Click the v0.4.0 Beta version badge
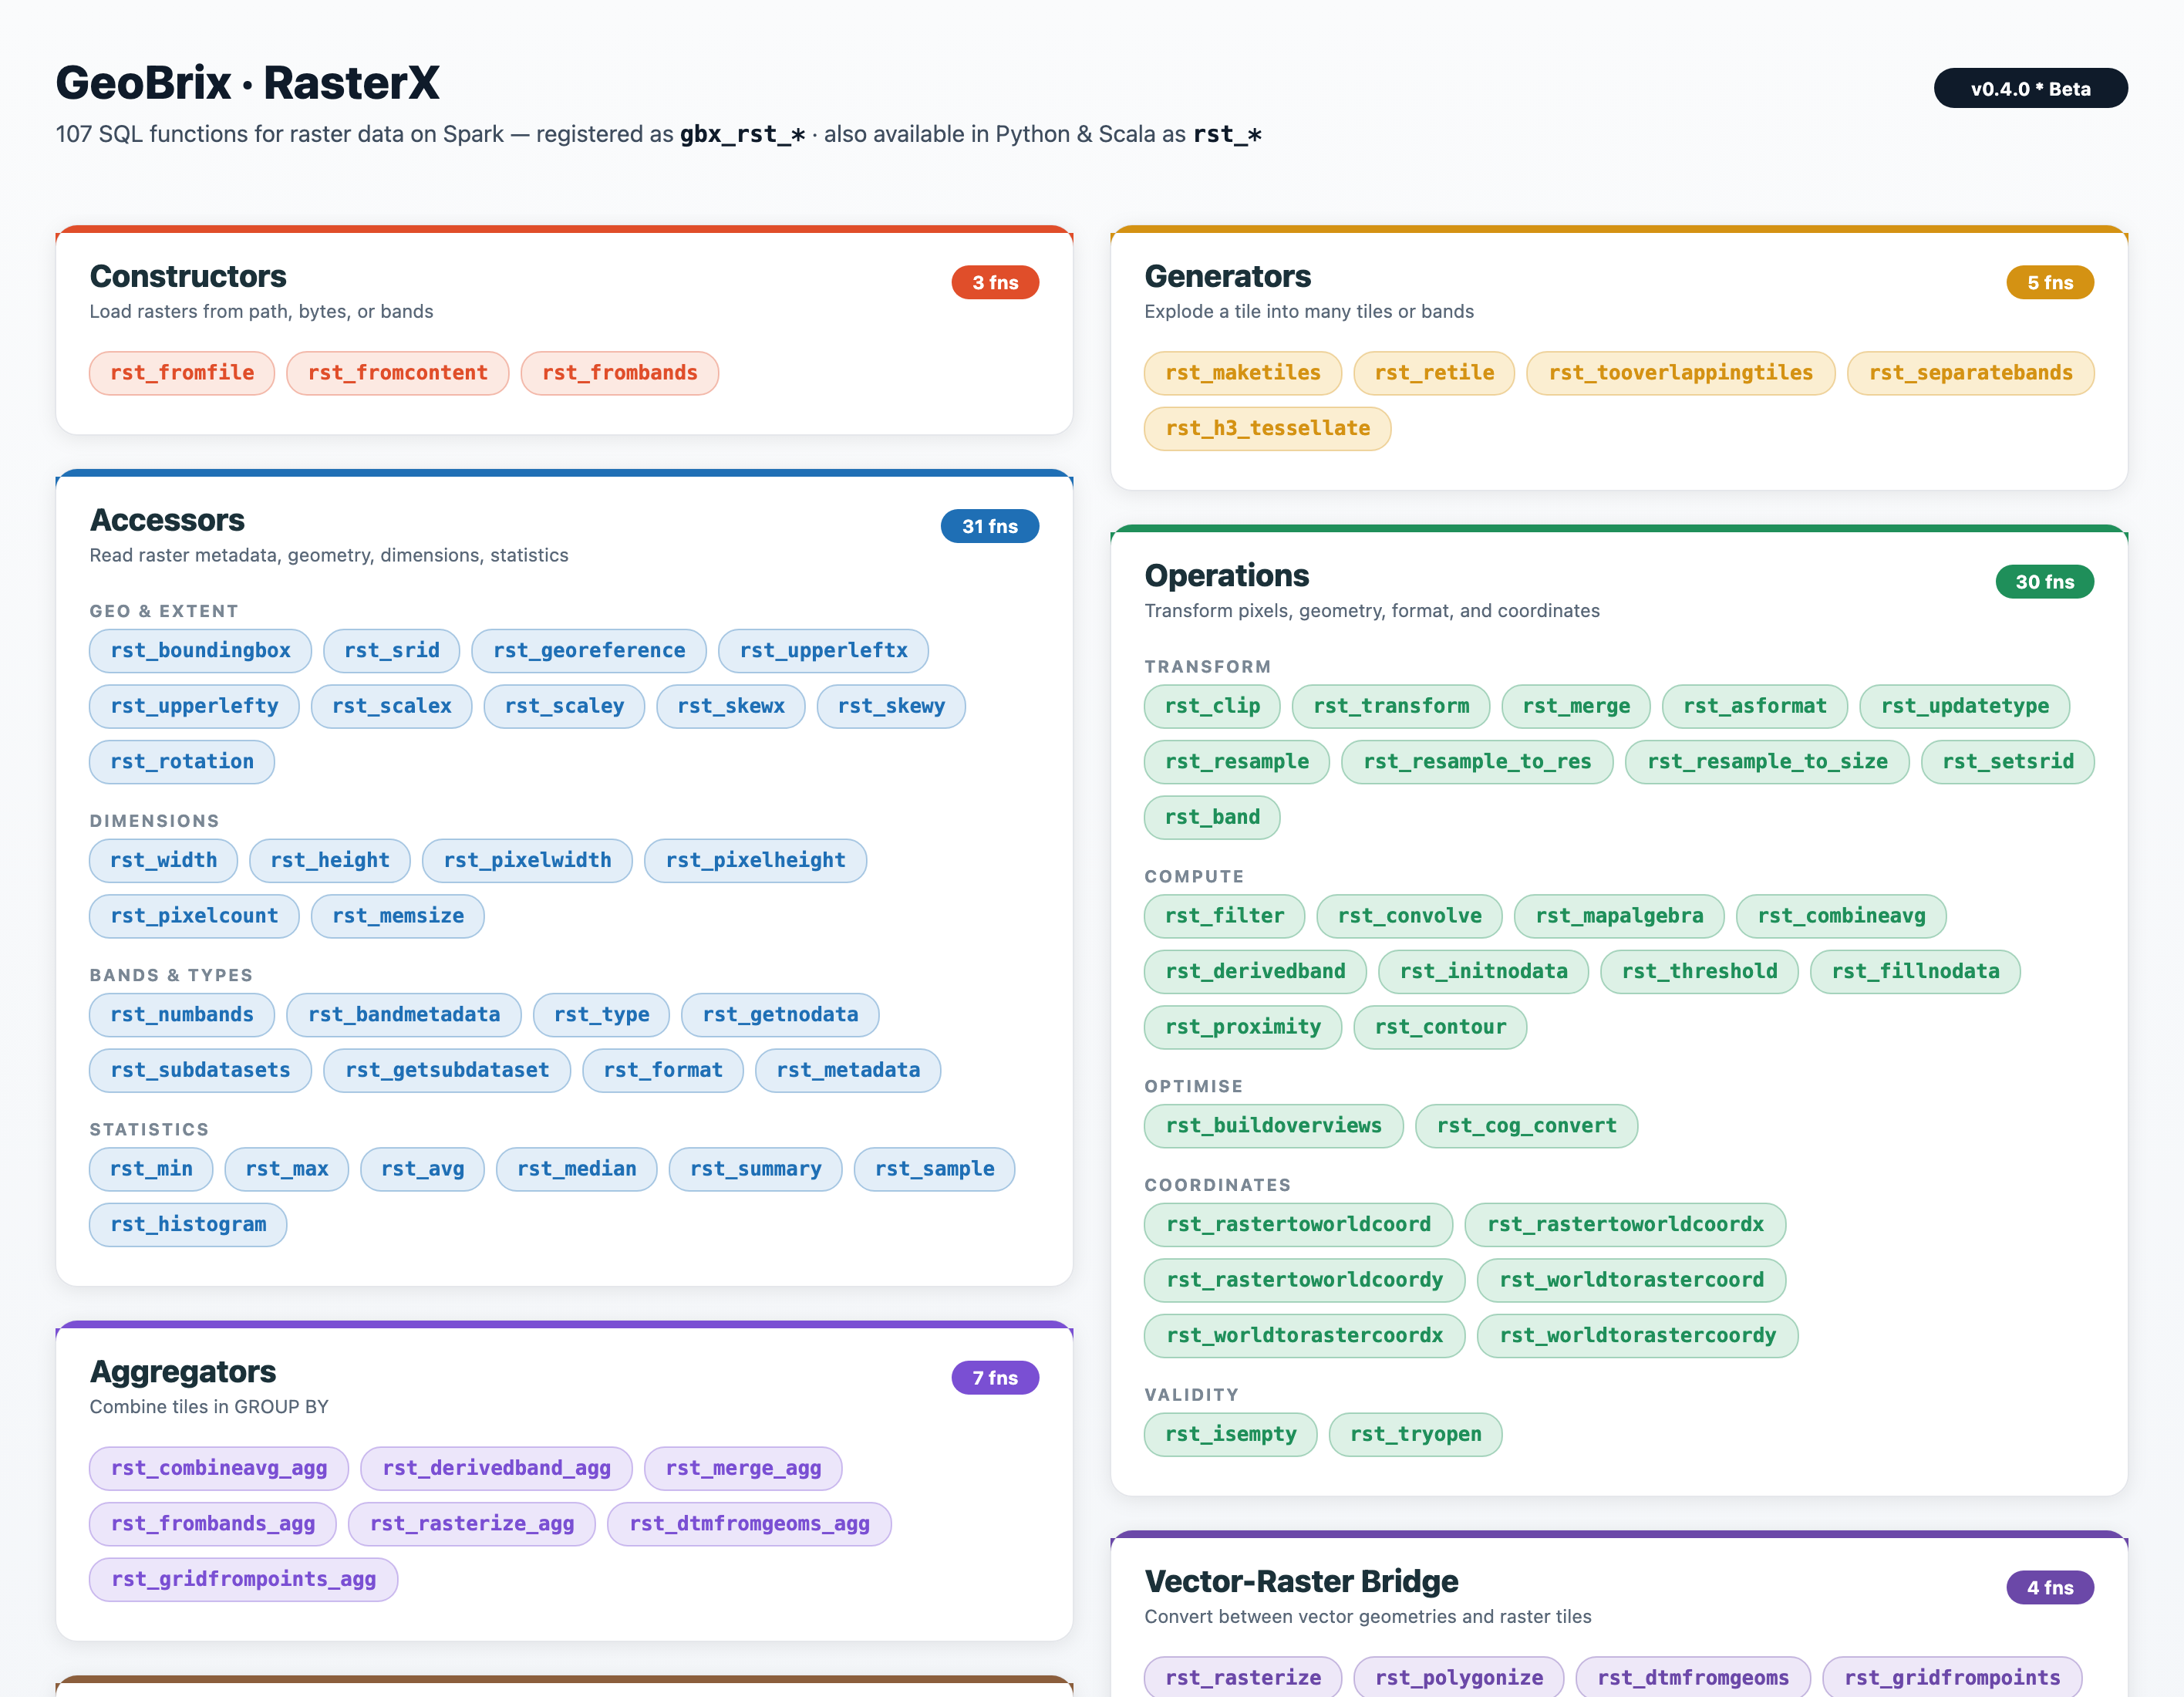The image size is (2184, 1697). [x=2030, y=88]
